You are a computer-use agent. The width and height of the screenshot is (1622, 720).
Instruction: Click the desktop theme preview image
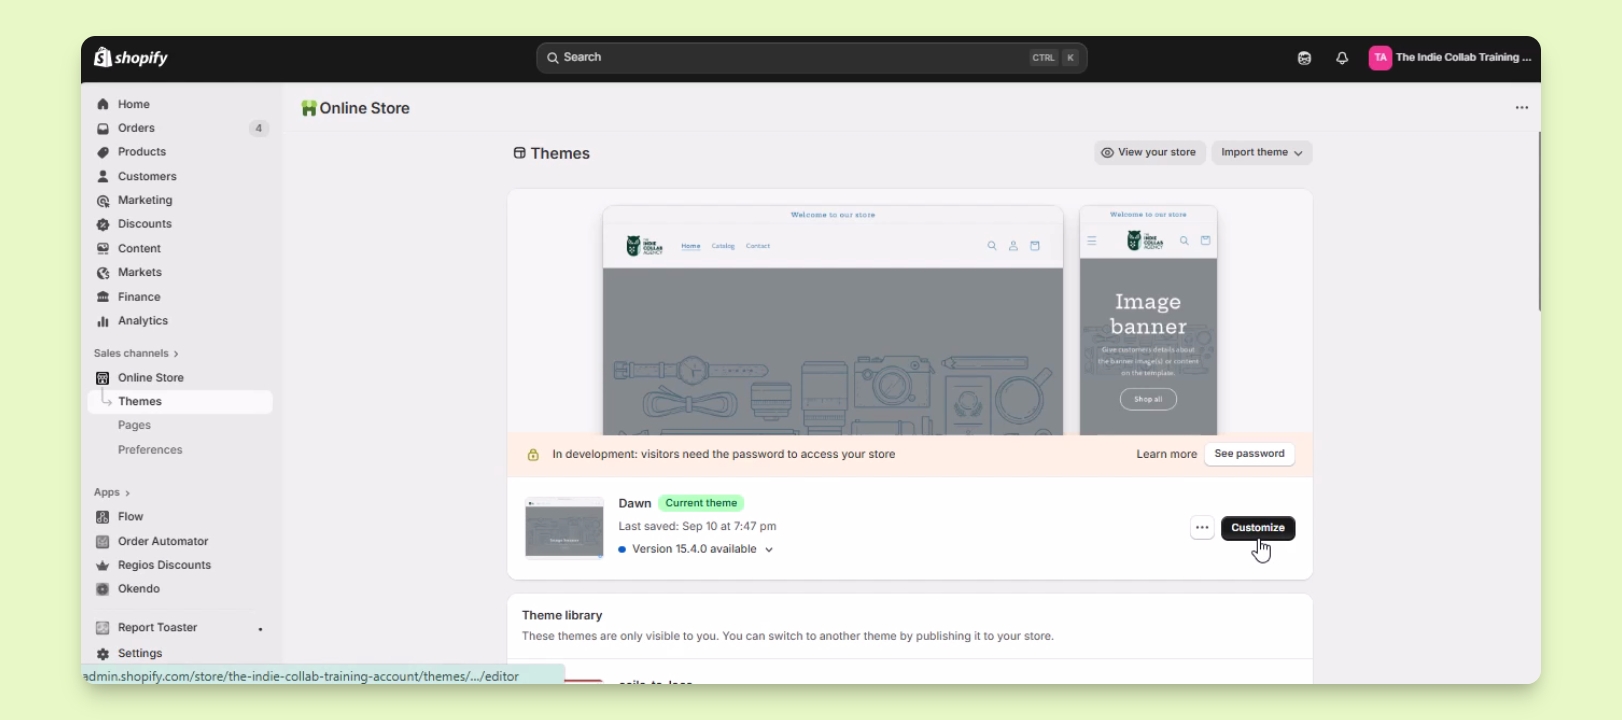(x=833, y=320)
